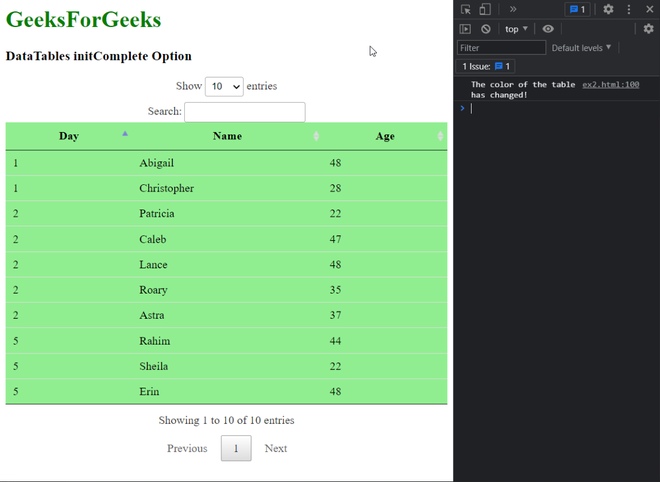Screen dimensions: 660x482
Task: Select the Patricia name cell
Action: click(x=227, y=213)
